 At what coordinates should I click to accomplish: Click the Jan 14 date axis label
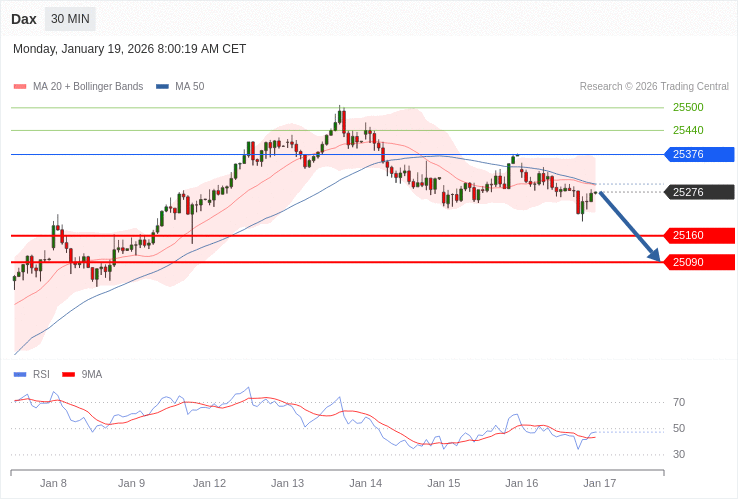click(x=366, y=484)
